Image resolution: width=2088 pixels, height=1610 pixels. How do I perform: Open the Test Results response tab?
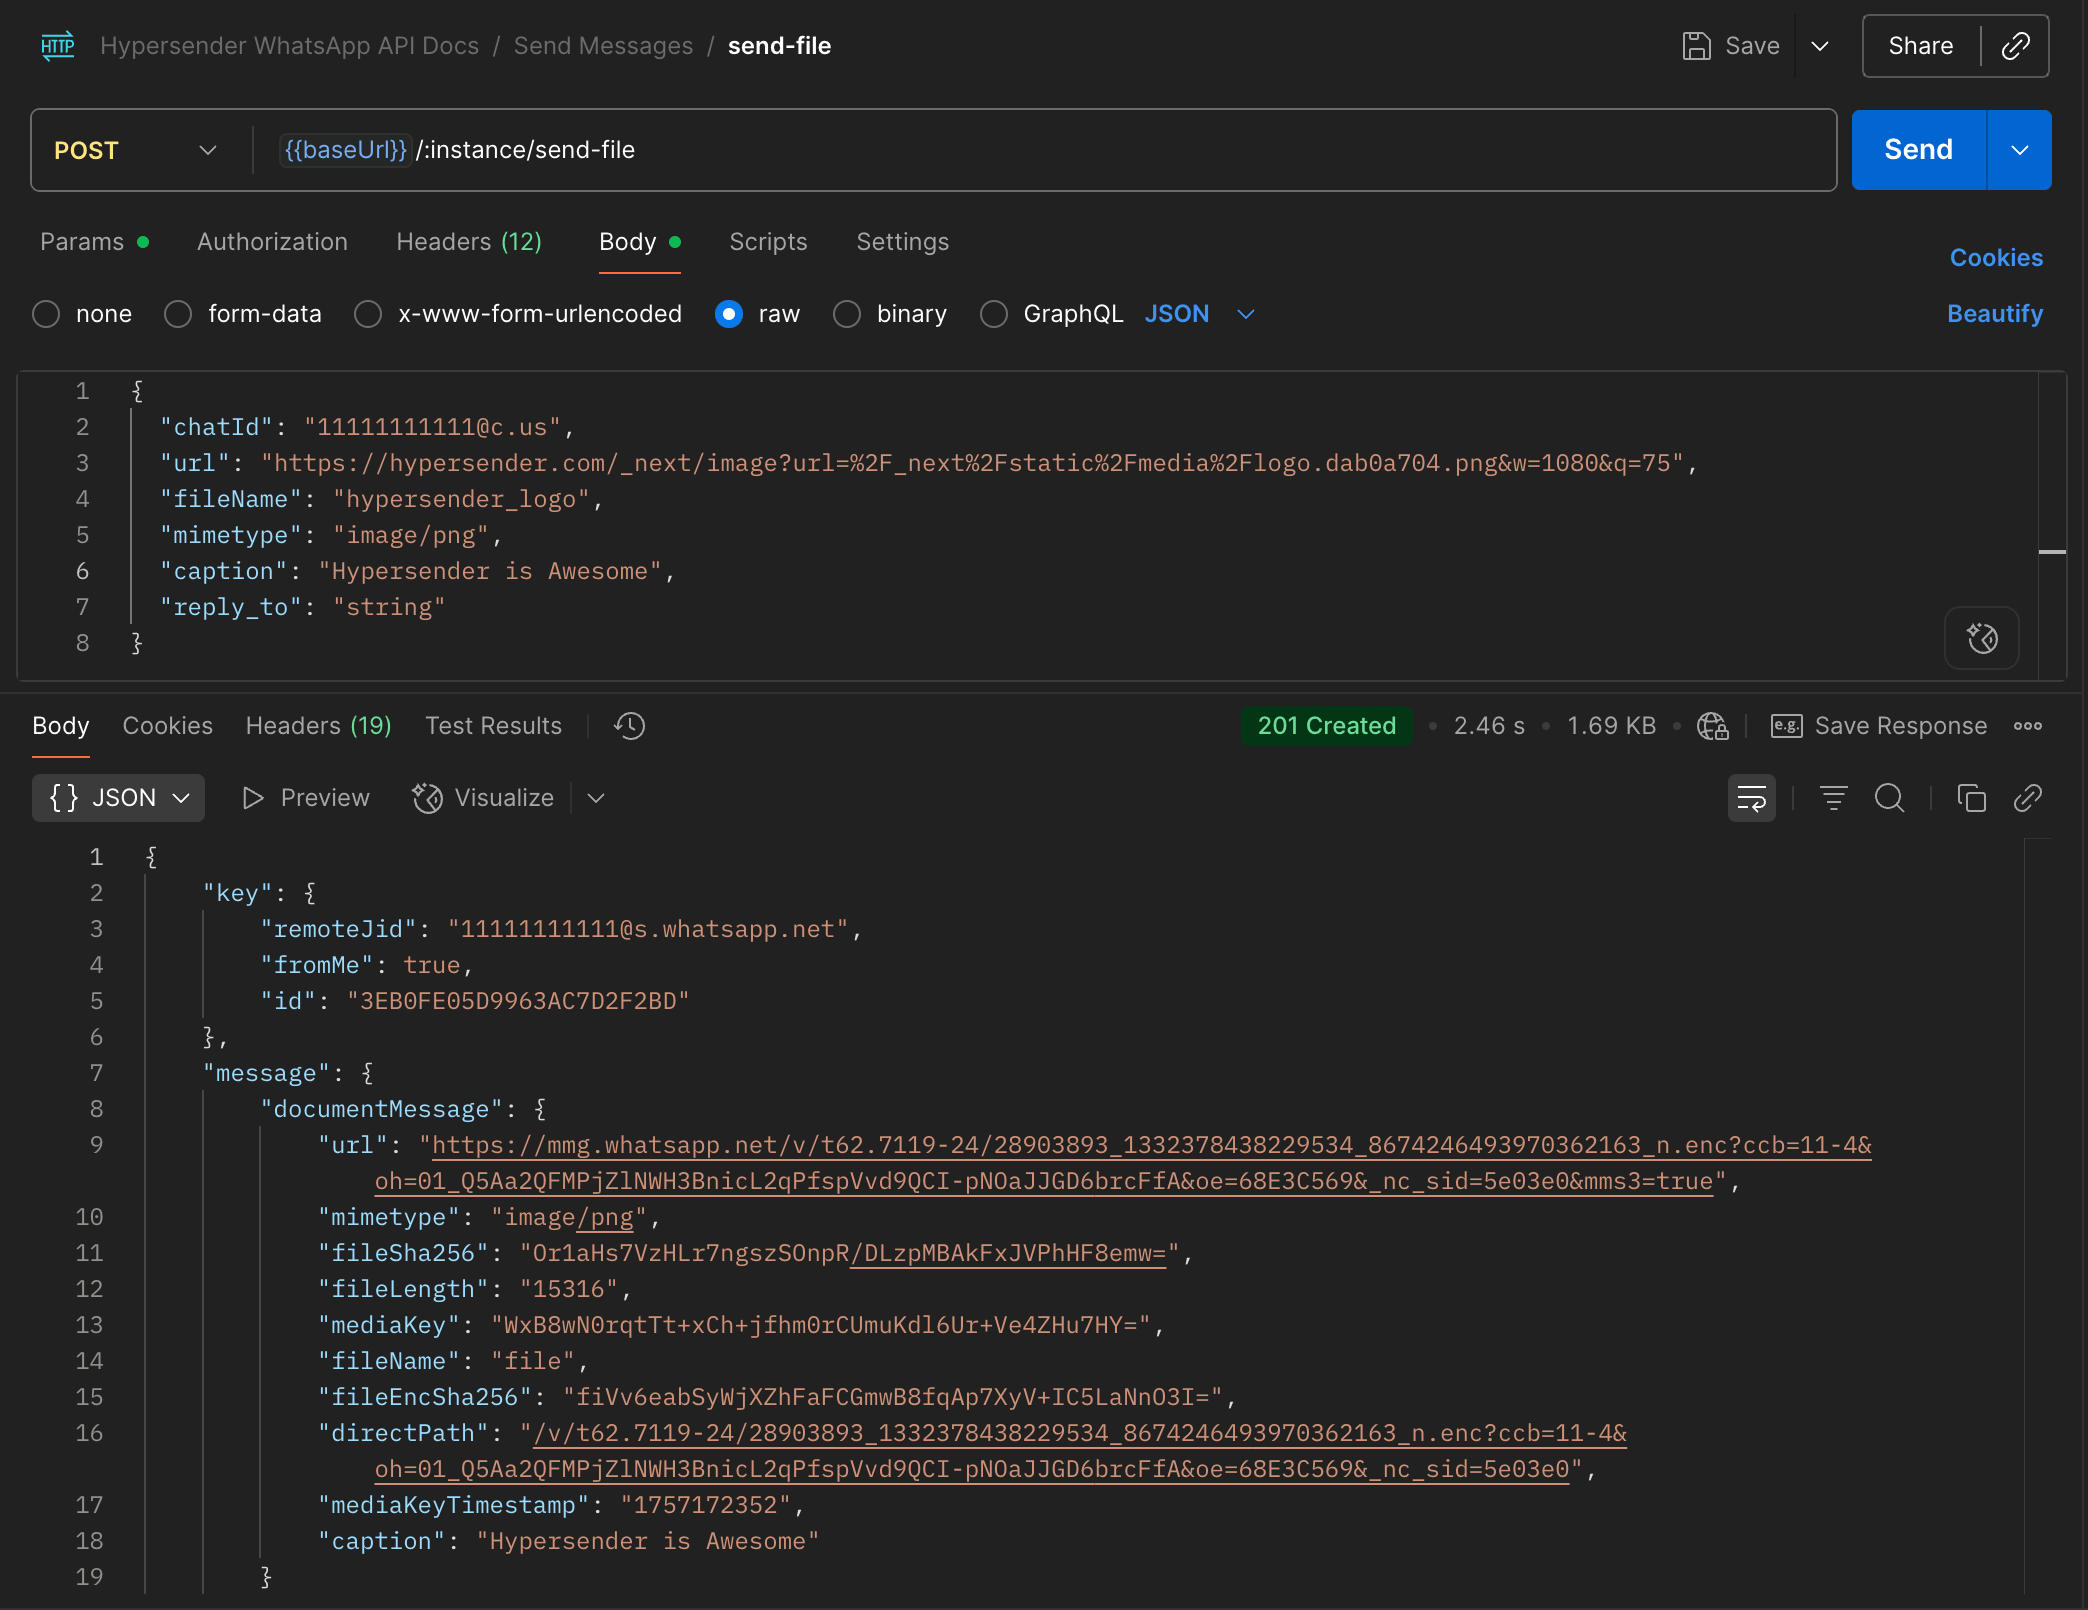click(x=493, y=726)
